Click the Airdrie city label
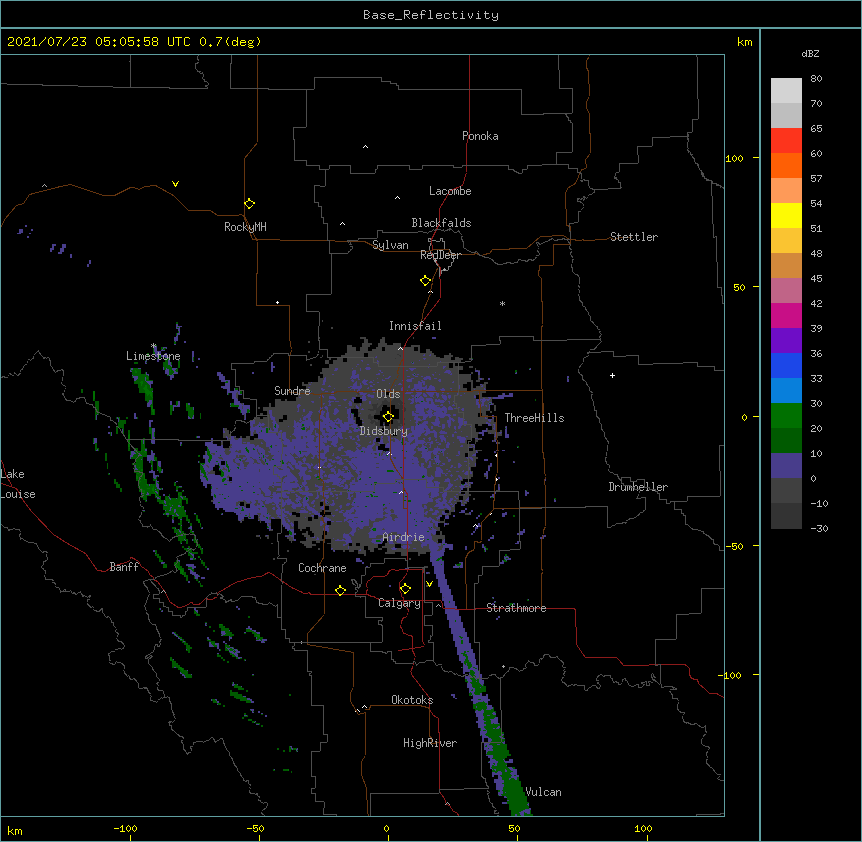 click(404, 537)
